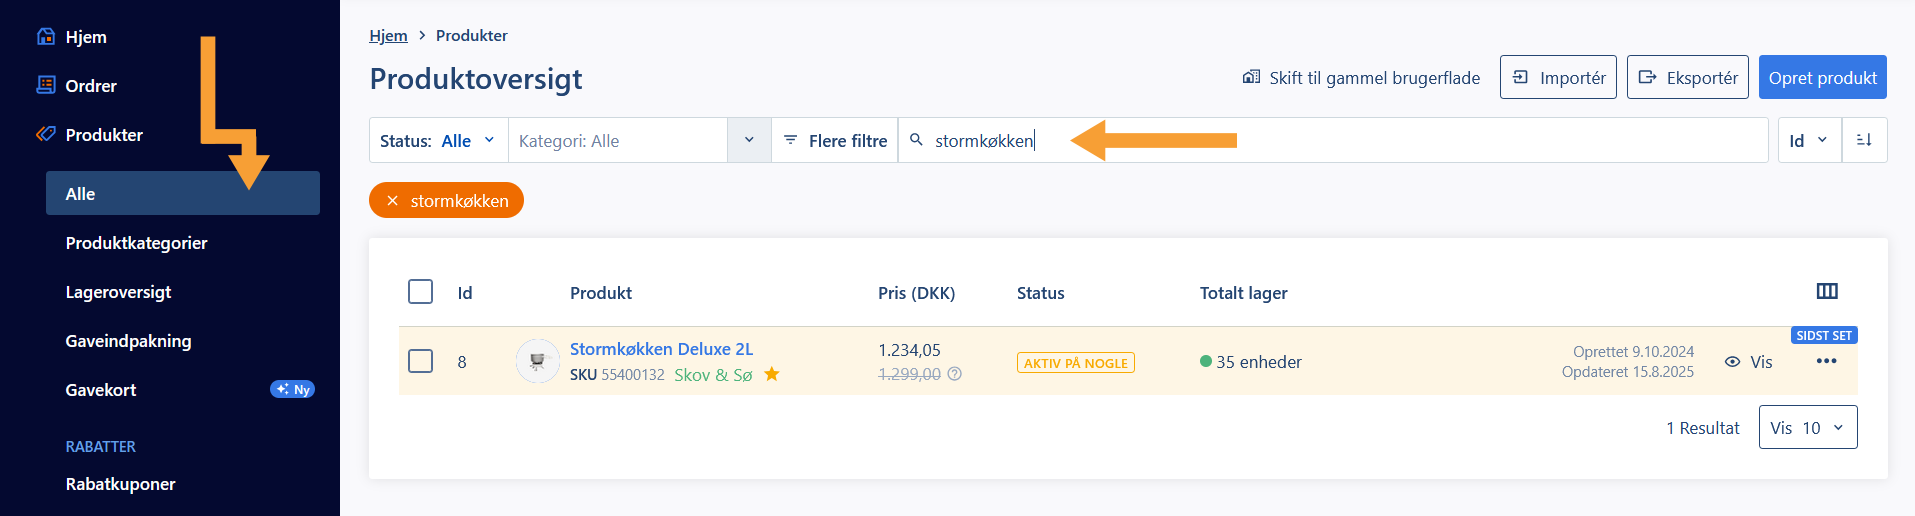
Task: Expand the Kategori: Alle combo box
Action: click(748, 140)
